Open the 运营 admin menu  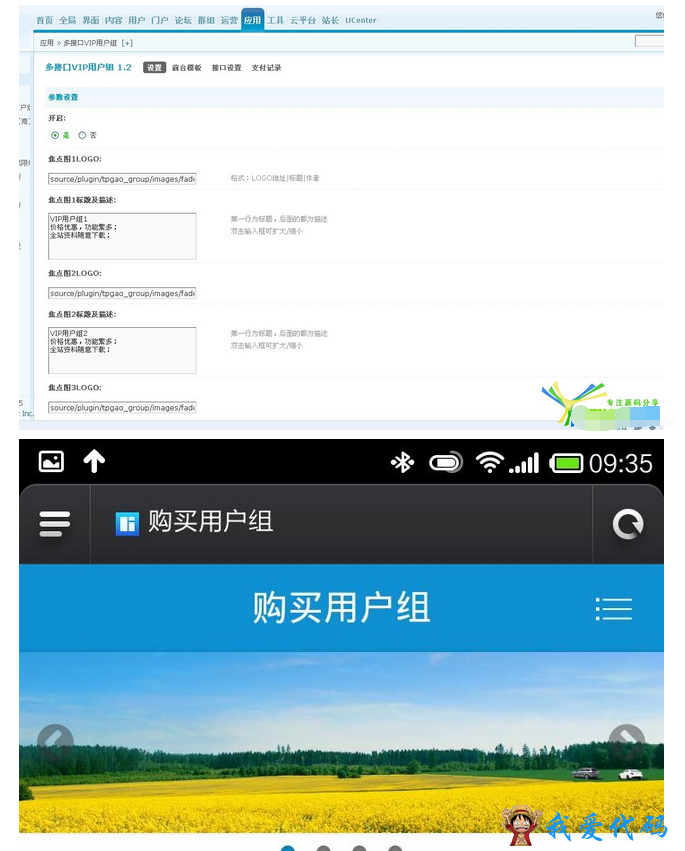[229, 20]
